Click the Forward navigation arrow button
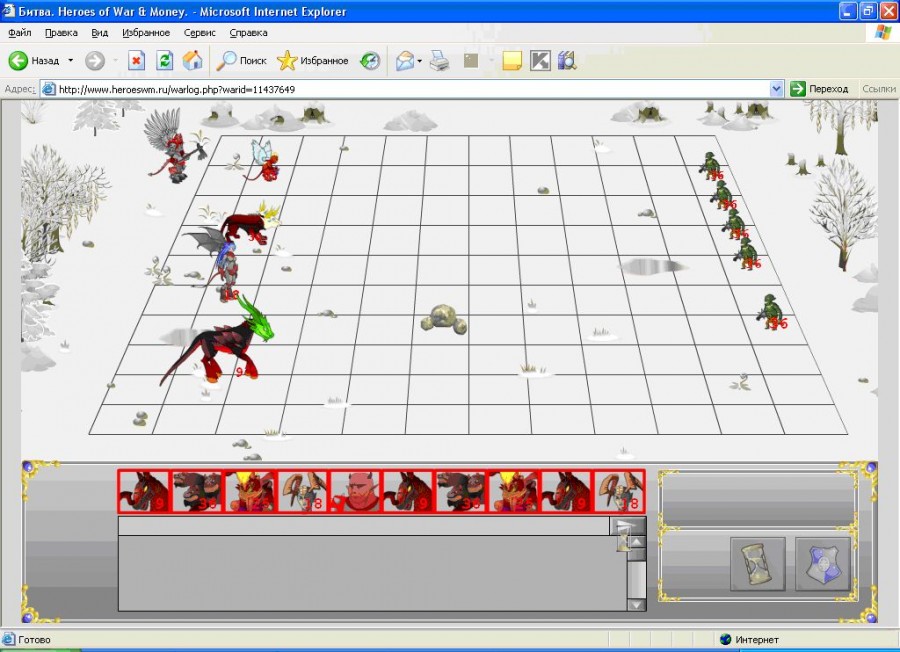 coord(95,60)
